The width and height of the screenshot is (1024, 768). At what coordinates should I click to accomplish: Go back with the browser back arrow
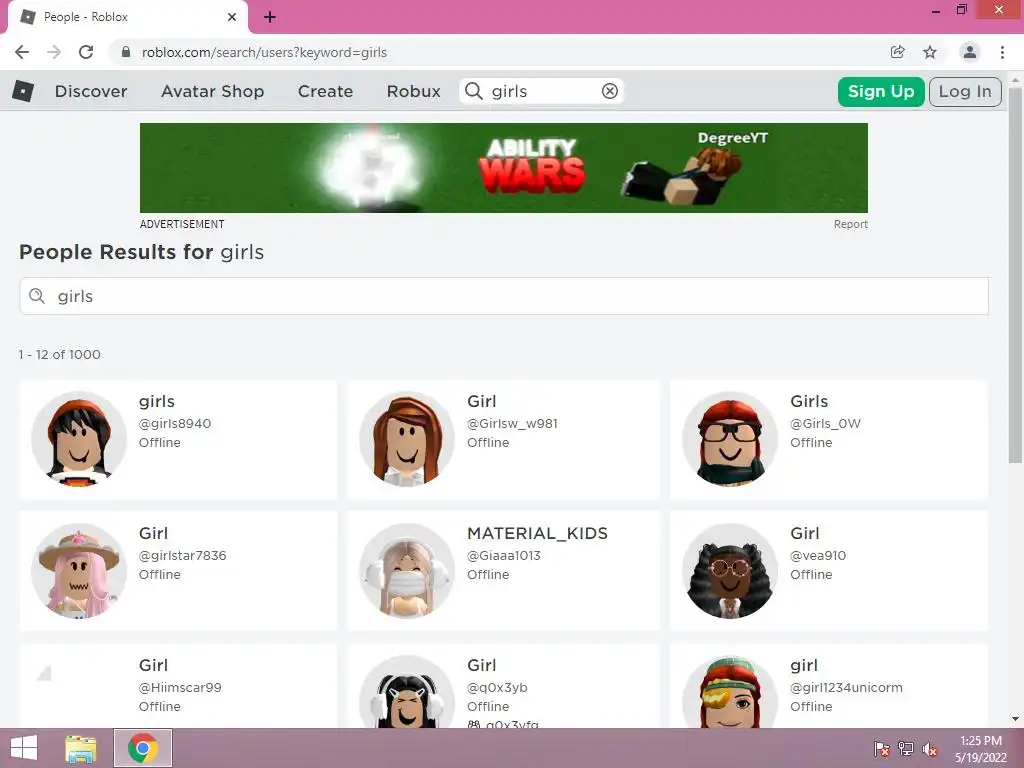22,52
